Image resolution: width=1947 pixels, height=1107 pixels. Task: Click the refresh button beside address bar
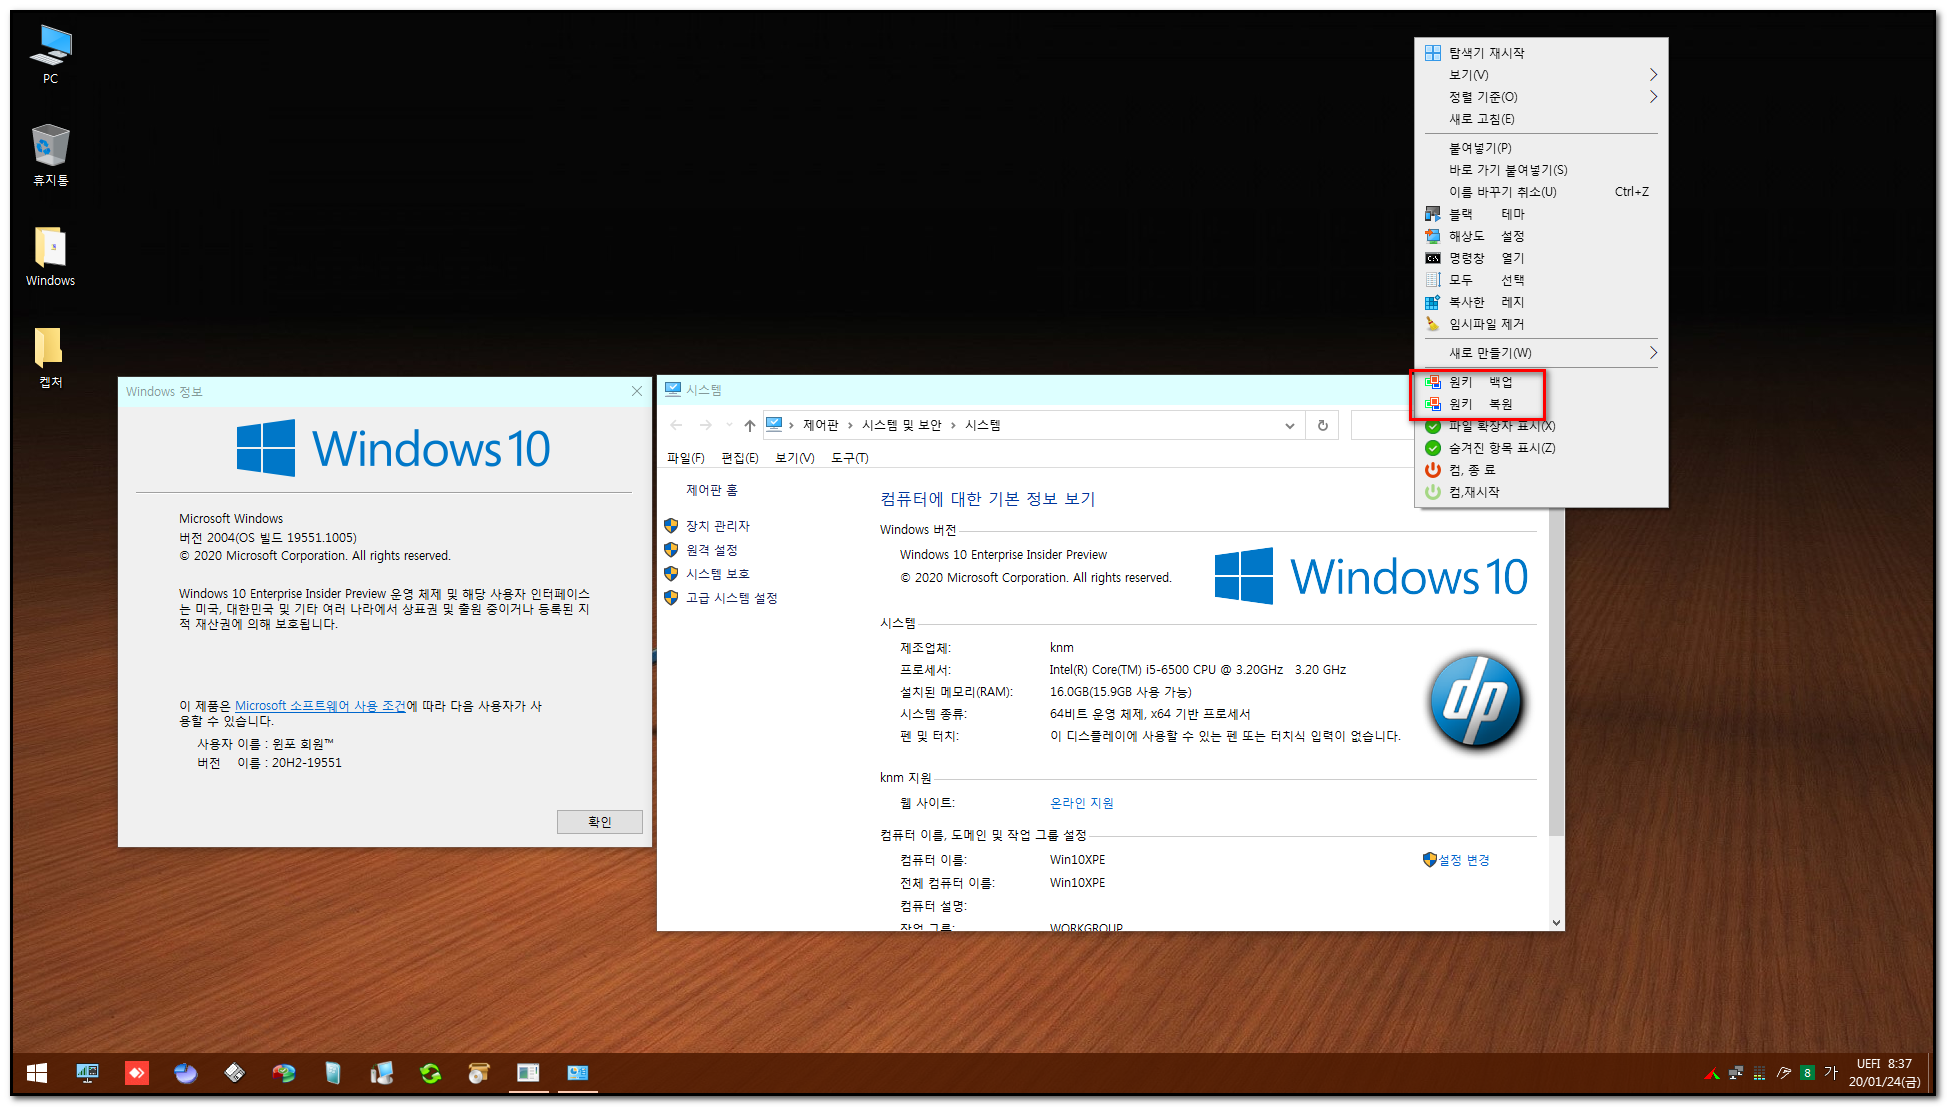click(x=1322, y=425)
